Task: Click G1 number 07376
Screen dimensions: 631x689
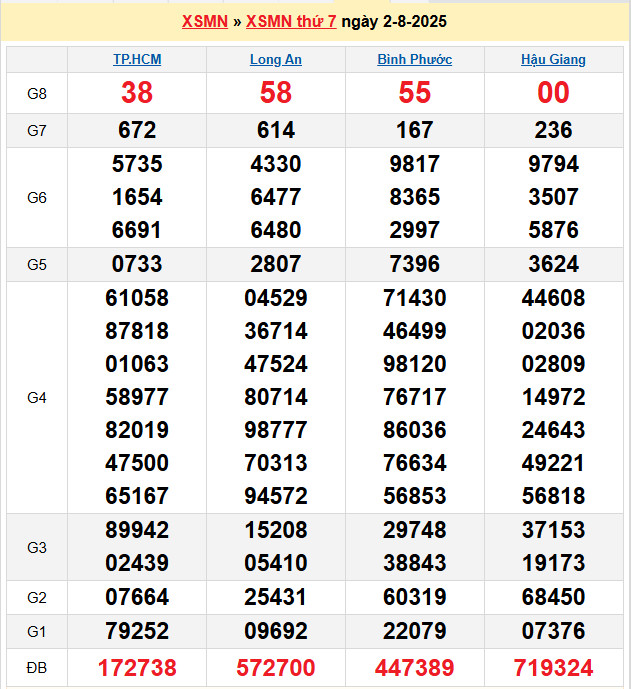Action: [553, 631]
